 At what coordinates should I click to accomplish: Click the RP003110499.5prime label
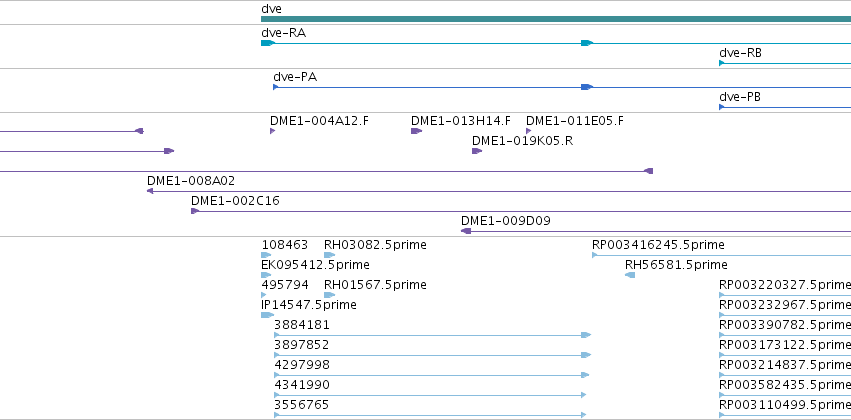pos(785,405)
